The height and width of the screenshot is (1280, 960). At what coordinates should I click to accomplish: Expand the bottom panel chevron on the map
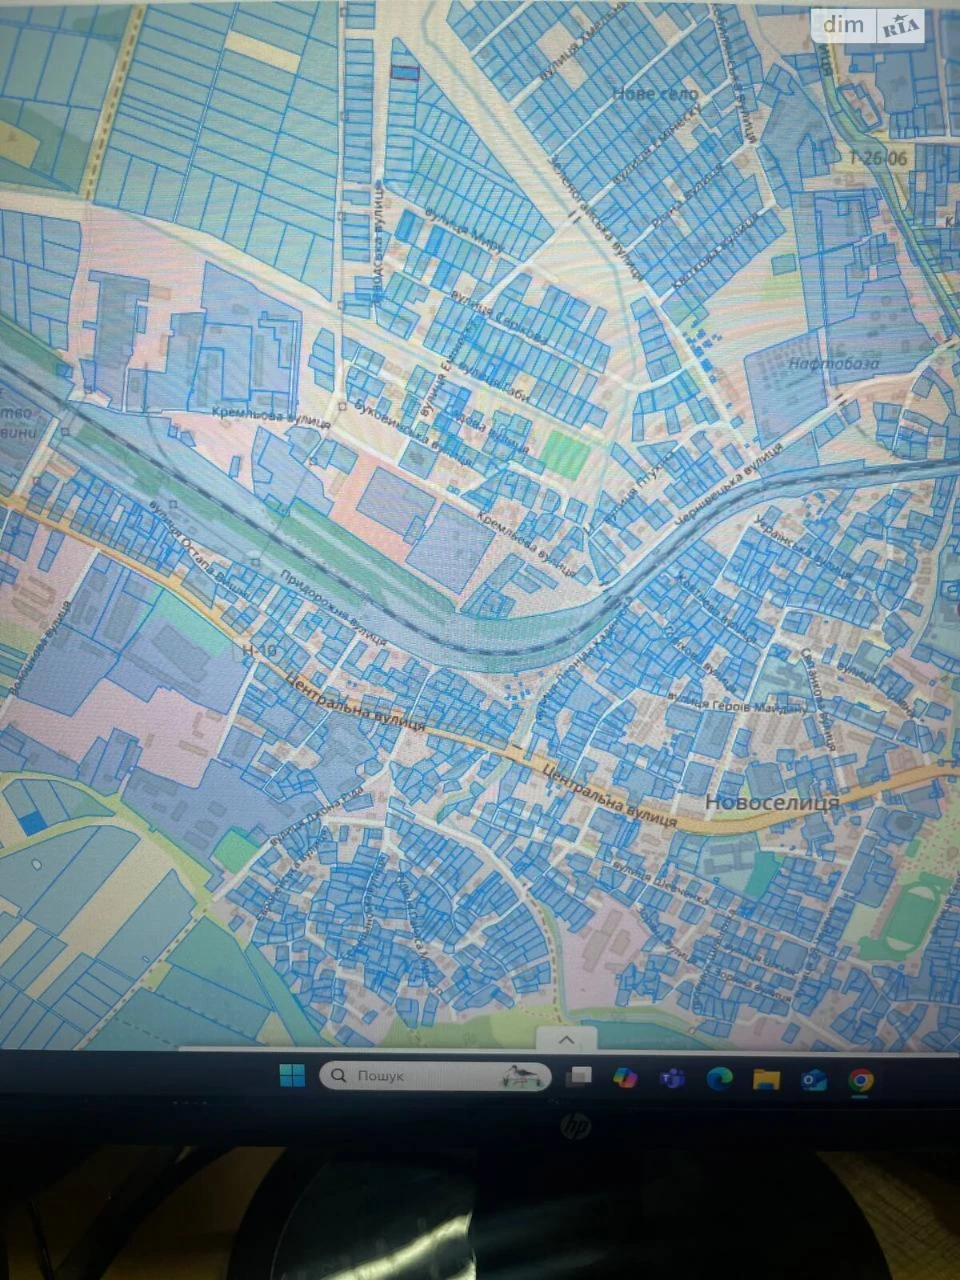(x=566, y=1039)
